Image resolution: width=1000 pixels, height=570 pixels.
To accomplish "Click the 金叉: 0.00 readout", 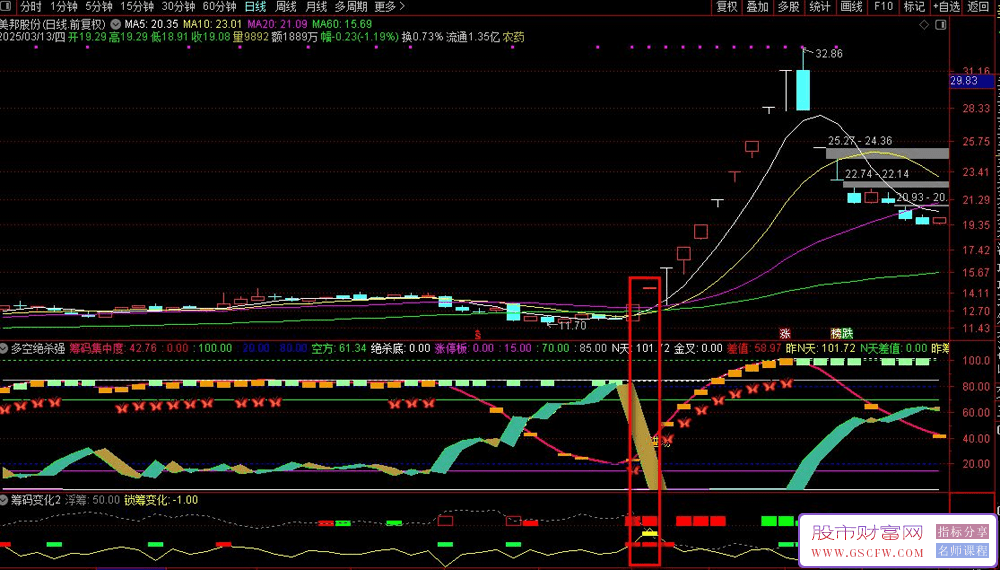I will click(697, 349).
